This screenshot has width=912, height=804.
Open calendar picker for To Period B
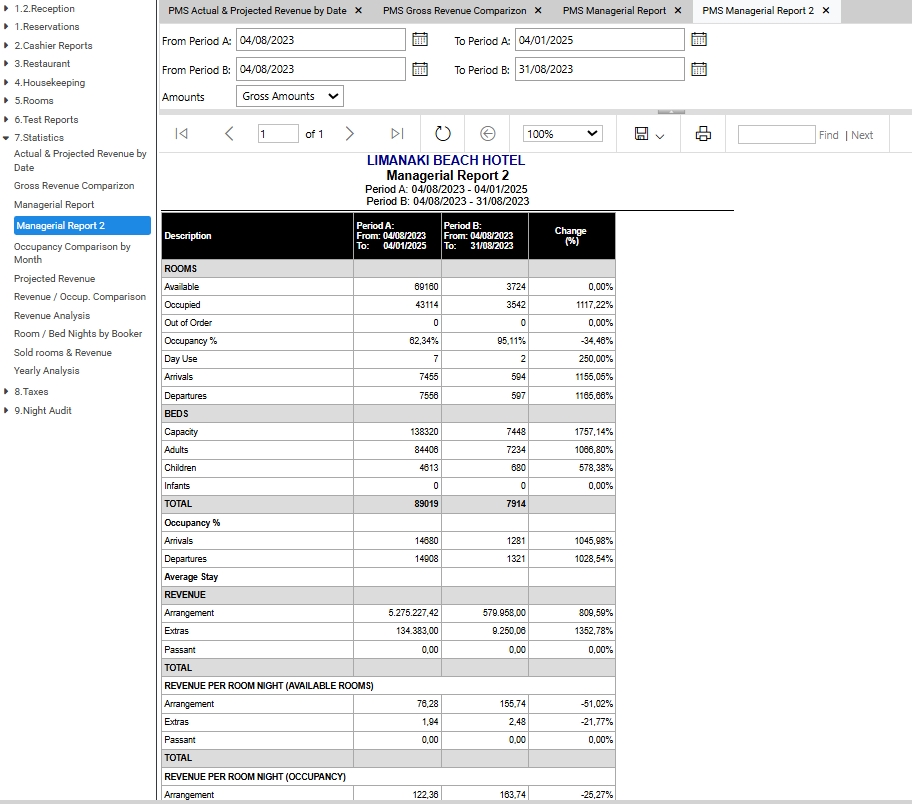pos(699,69)
